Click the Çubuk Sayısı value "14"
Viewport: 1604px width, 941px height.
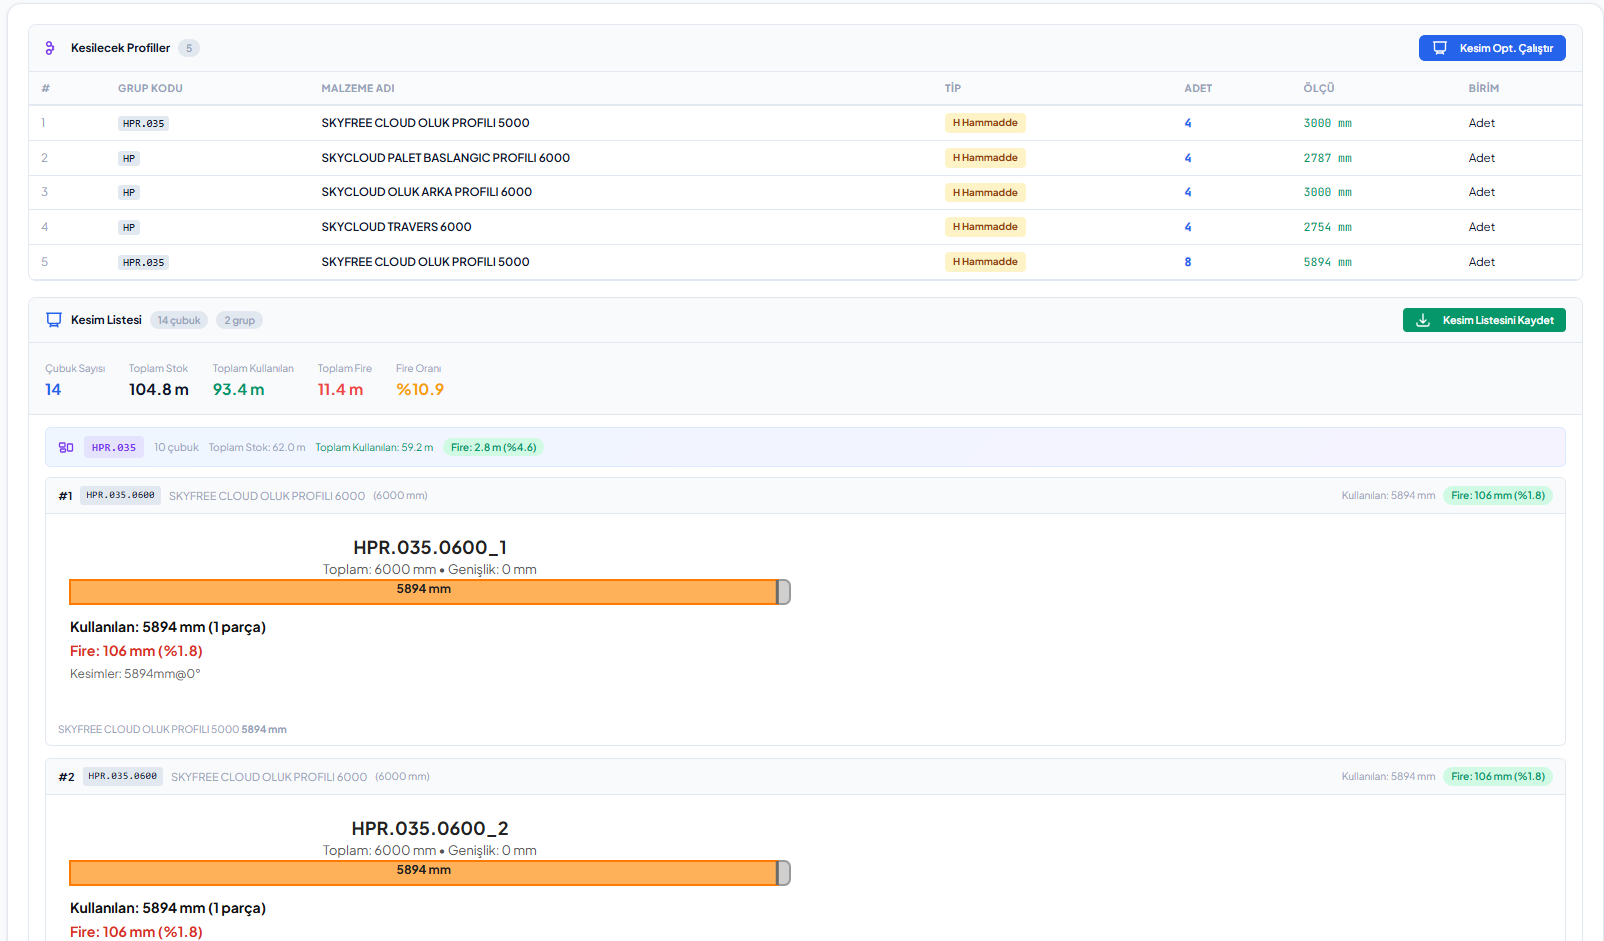tap(53, 390)
